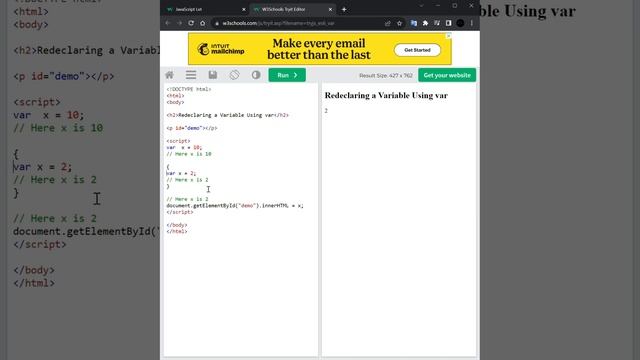Close the JavaScript Let tab
The height and width of the screenshot is (360, 640).
tap(244, 9)
